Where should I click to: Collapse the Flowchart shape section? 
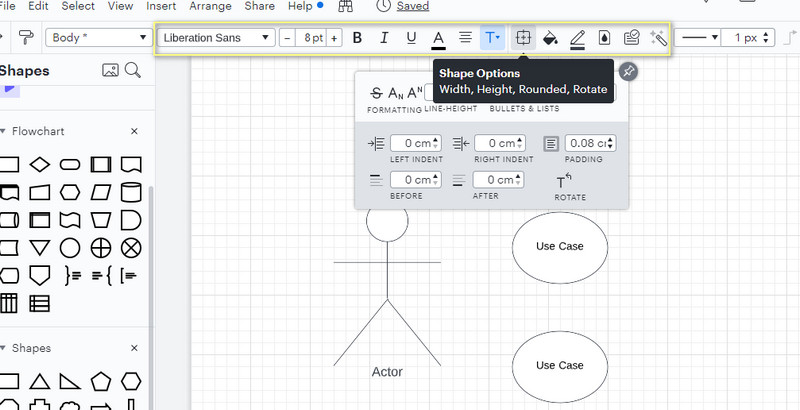pyautogui.click(x=3, y=132)
